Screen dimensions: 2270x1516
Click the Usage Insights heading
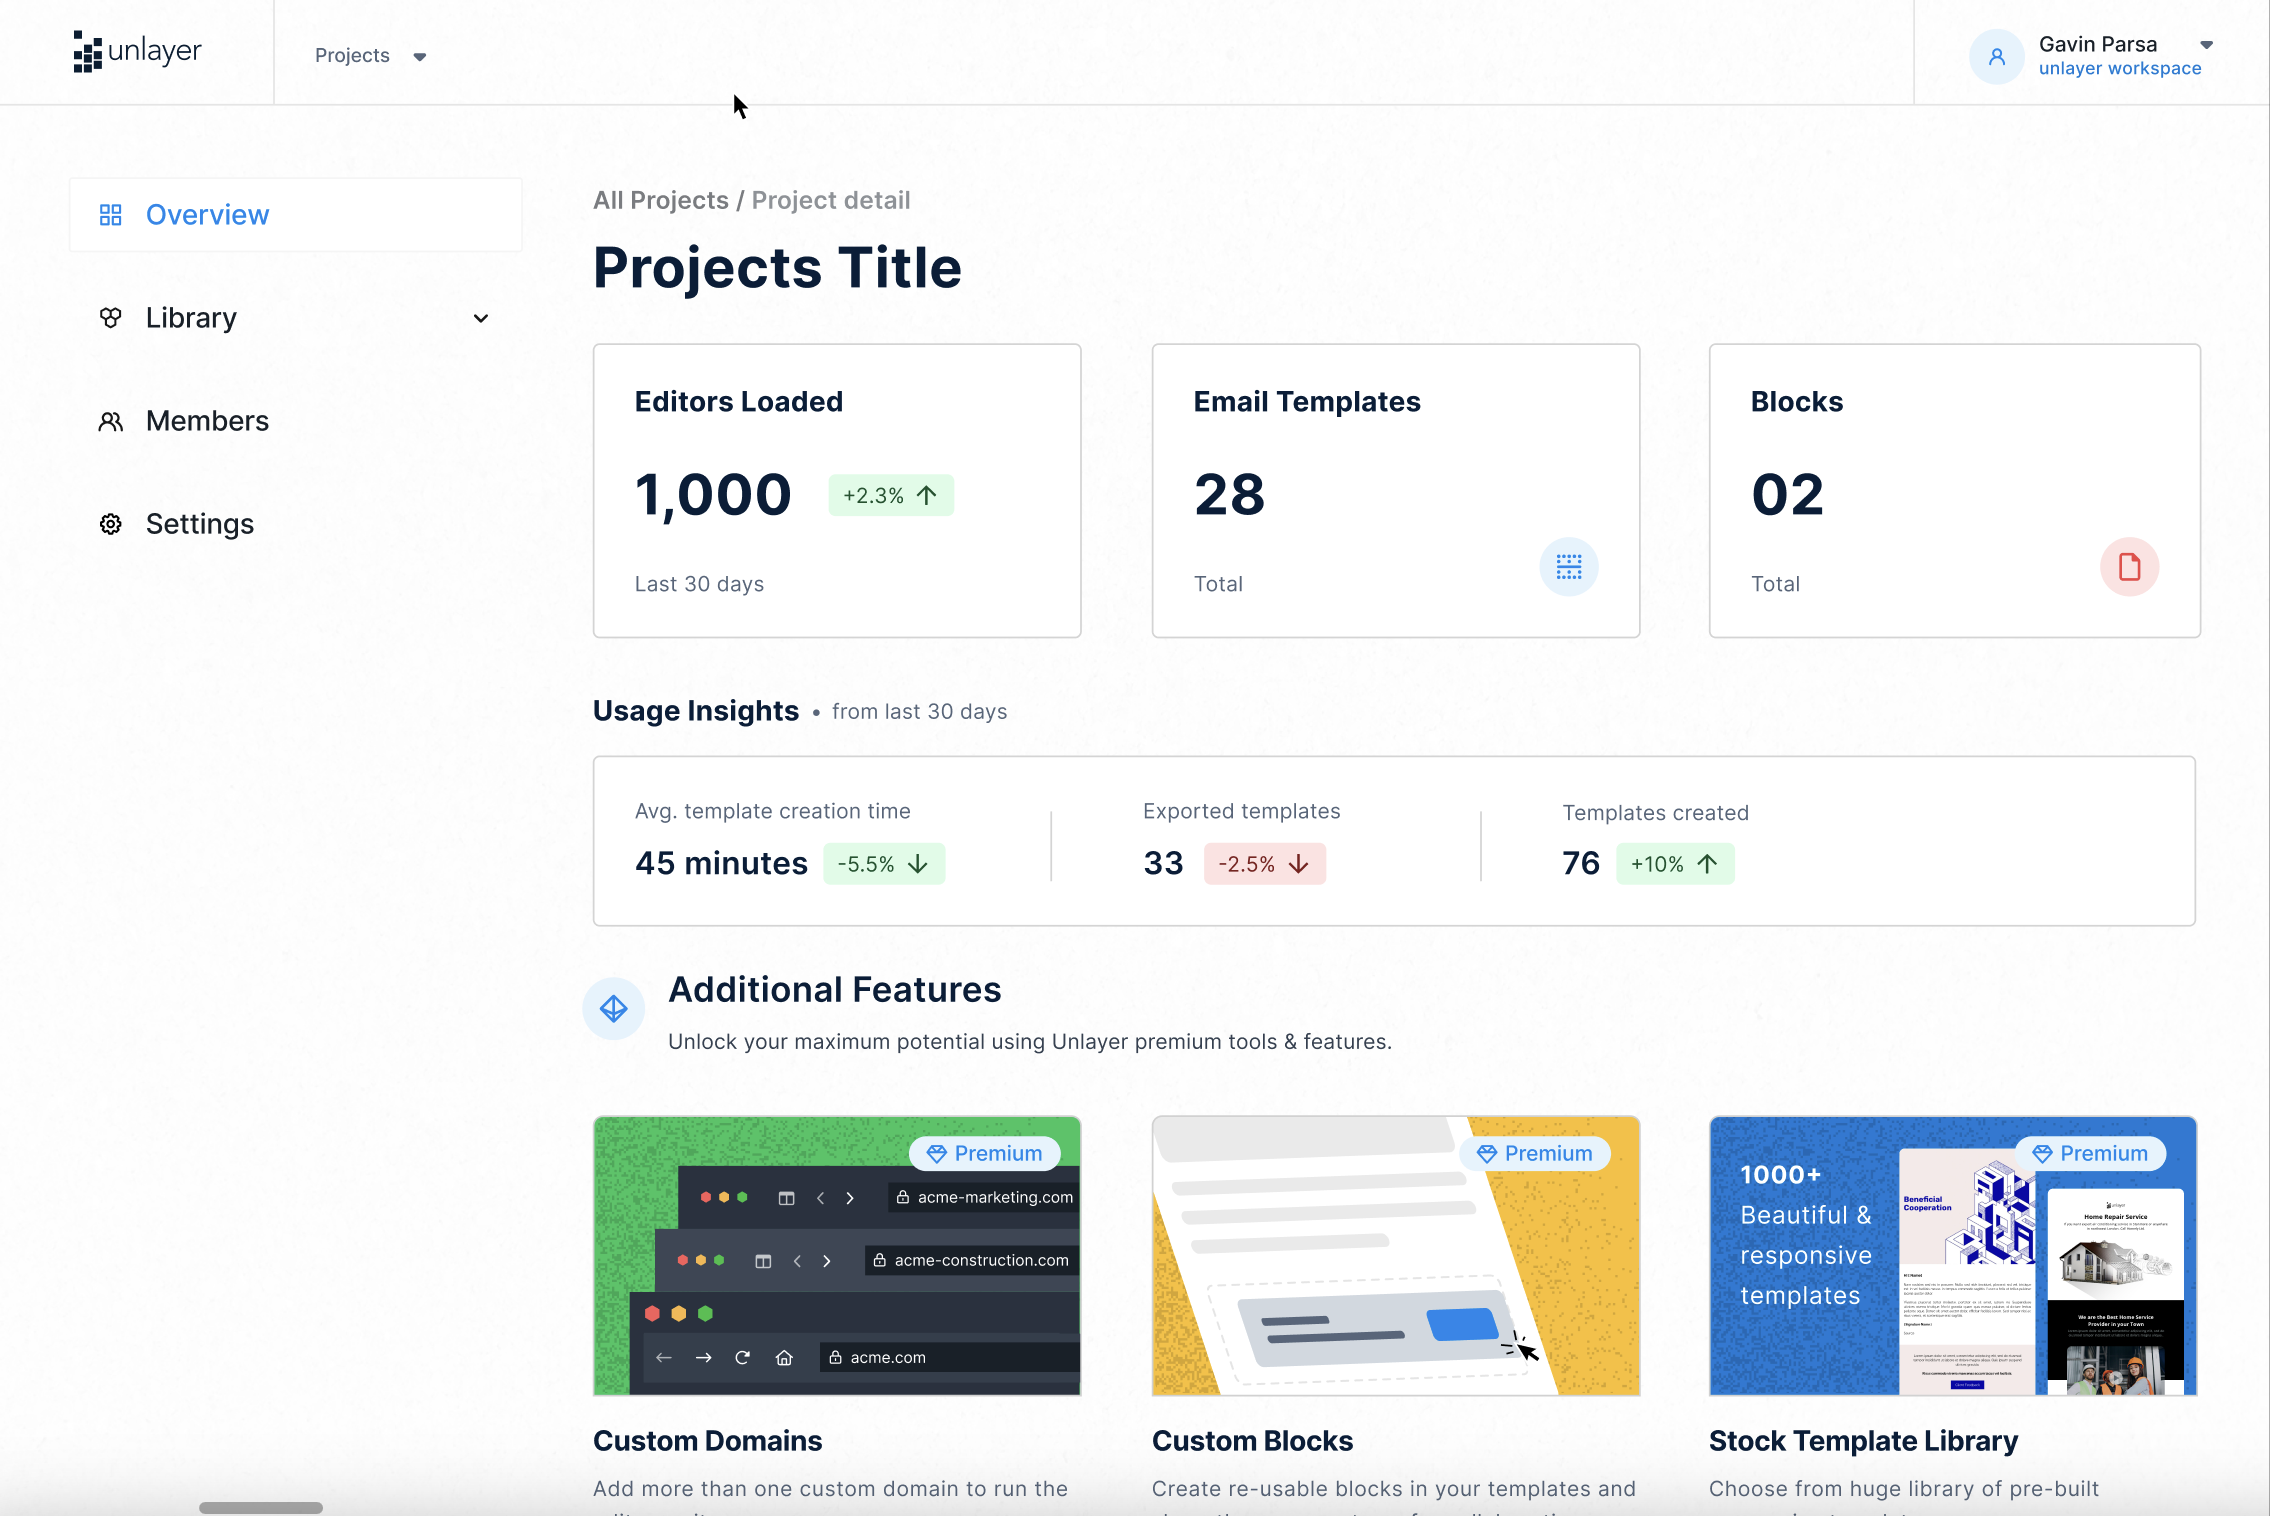[696, 711]
